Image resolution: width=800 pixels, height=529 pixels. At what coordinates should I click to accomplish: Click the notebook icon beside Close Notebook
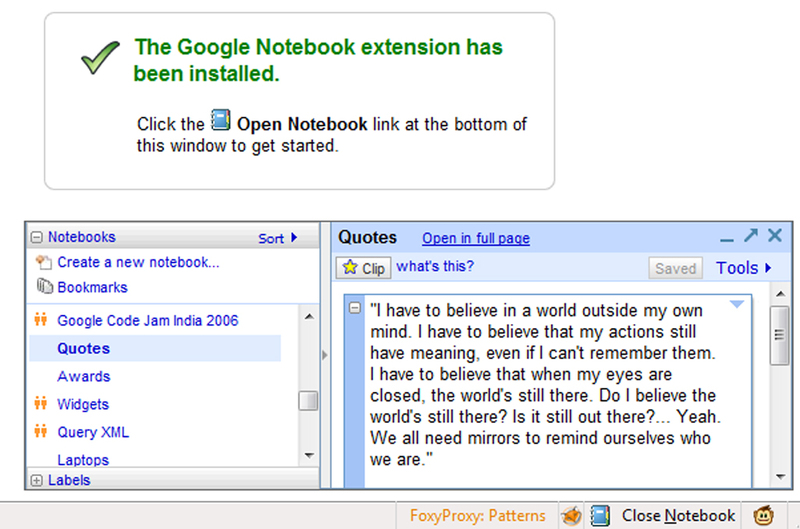point(601,516)
